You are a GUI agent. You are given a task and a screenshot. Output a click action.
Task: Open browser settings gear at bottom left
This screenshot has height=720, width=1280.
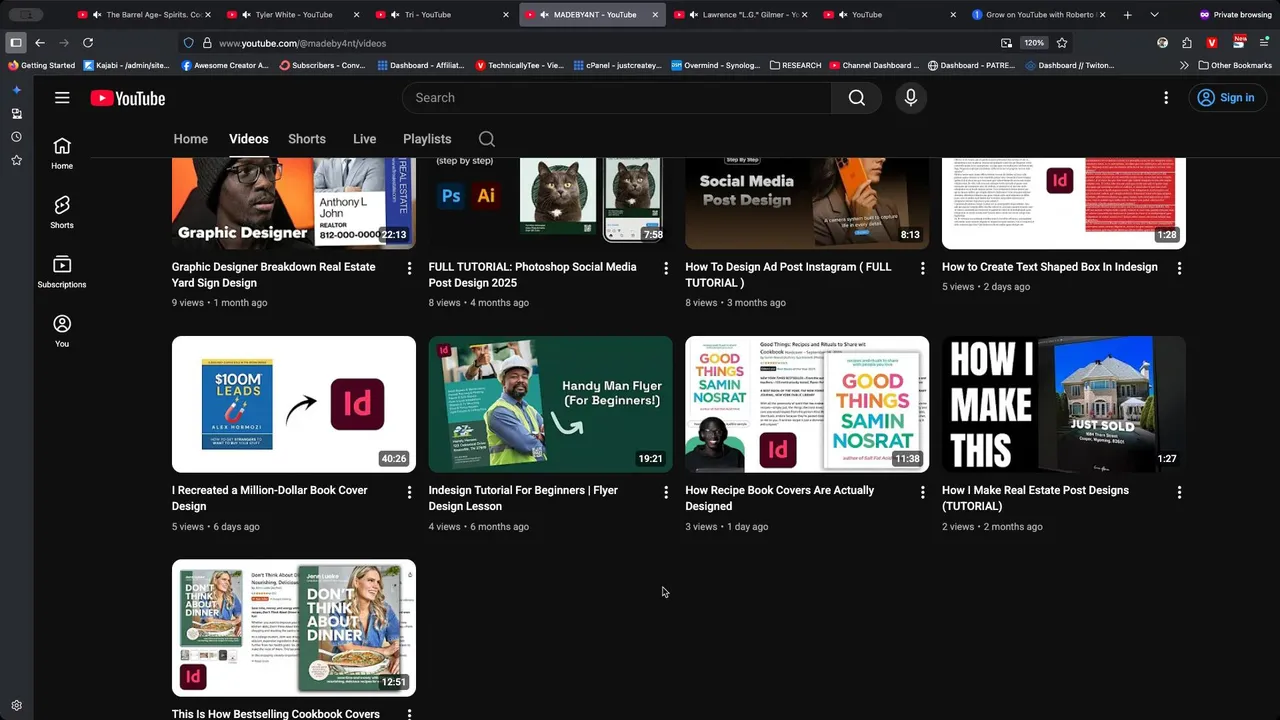coord(16,706)
